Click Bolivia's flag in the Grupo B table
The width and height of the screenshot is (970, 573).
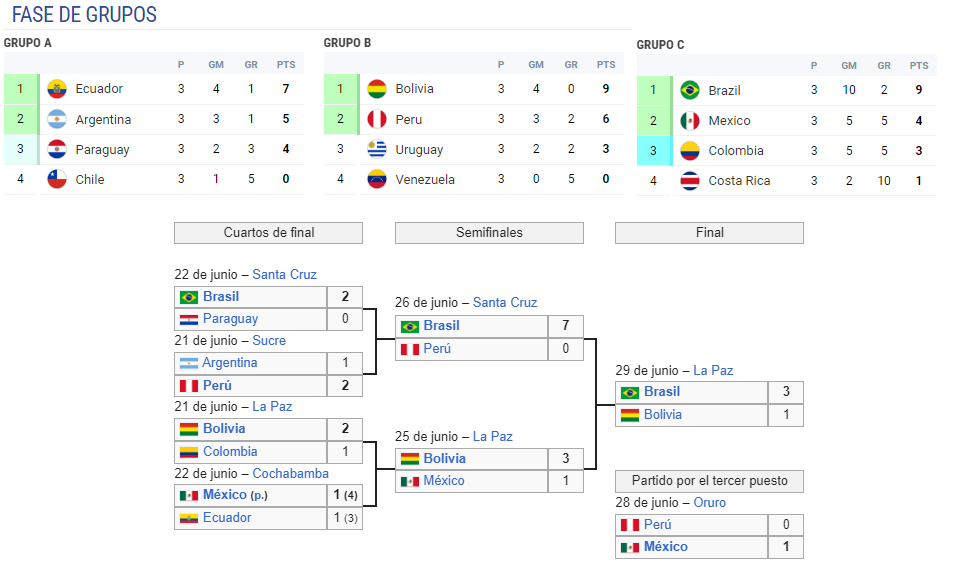[377, 89]
